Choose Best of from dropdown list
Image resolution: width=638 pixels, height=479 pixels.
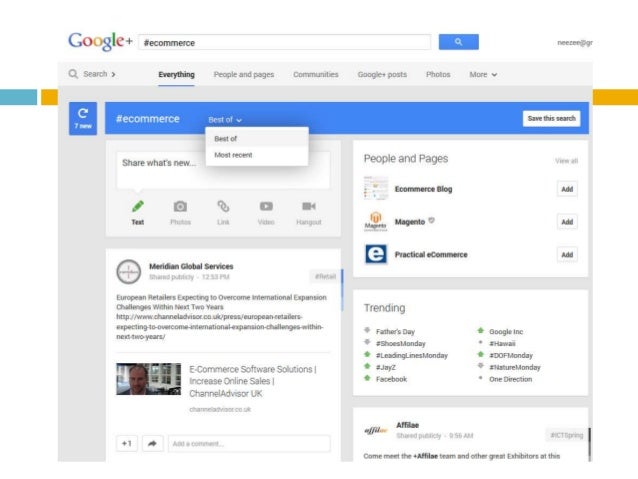pyautogui.click(x=257, y=138)
